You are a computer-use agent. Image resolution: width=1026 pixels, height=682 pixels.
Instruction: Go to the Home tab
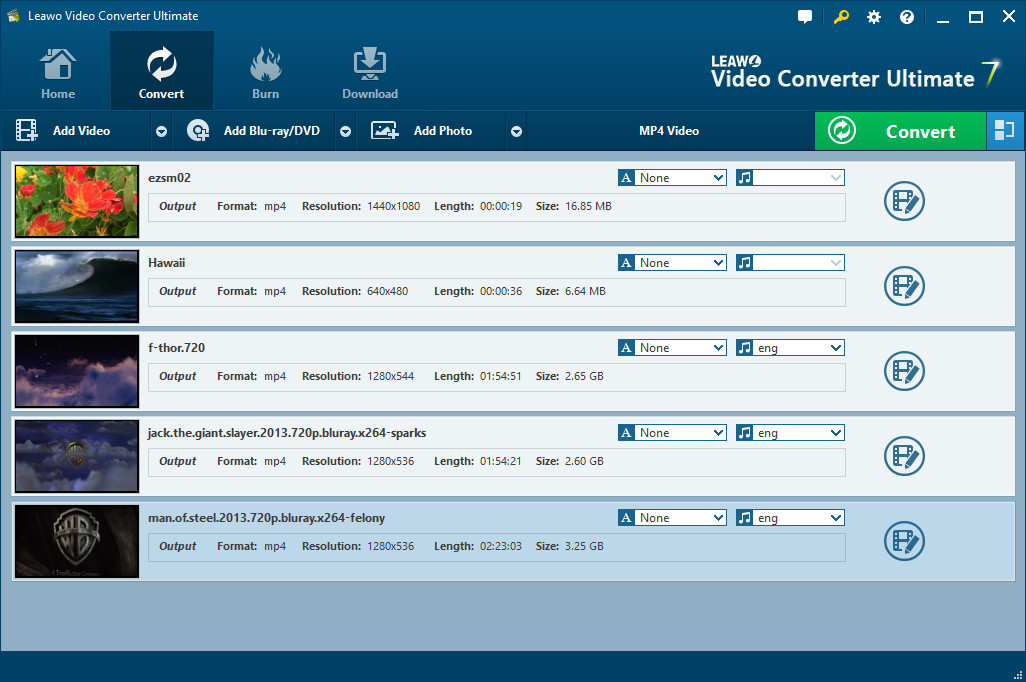(x=58, y=72)
